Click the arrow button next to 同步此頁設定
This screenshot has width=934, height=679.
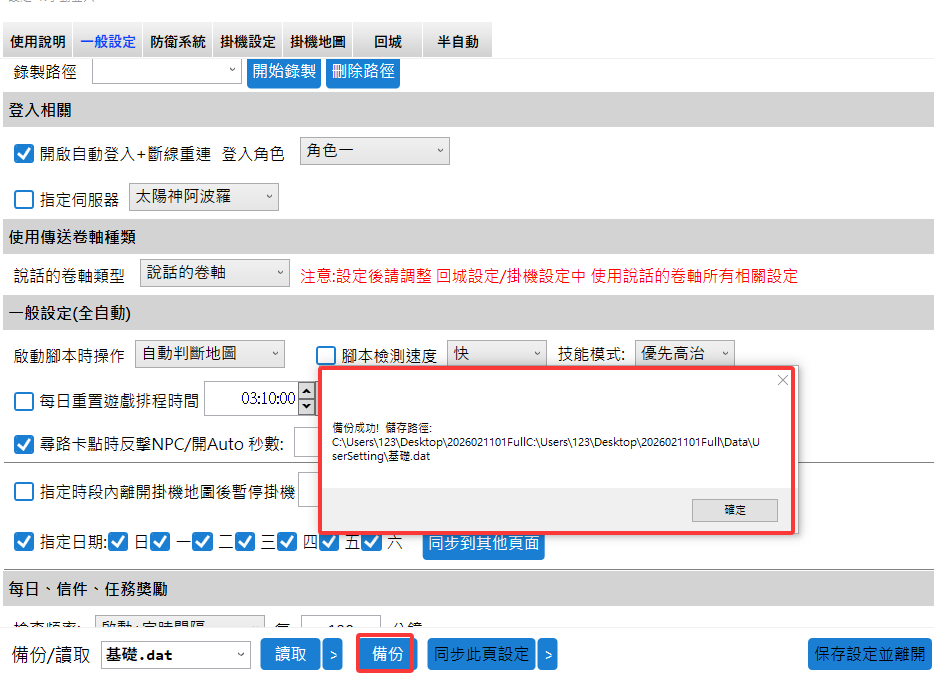[547, 655]
